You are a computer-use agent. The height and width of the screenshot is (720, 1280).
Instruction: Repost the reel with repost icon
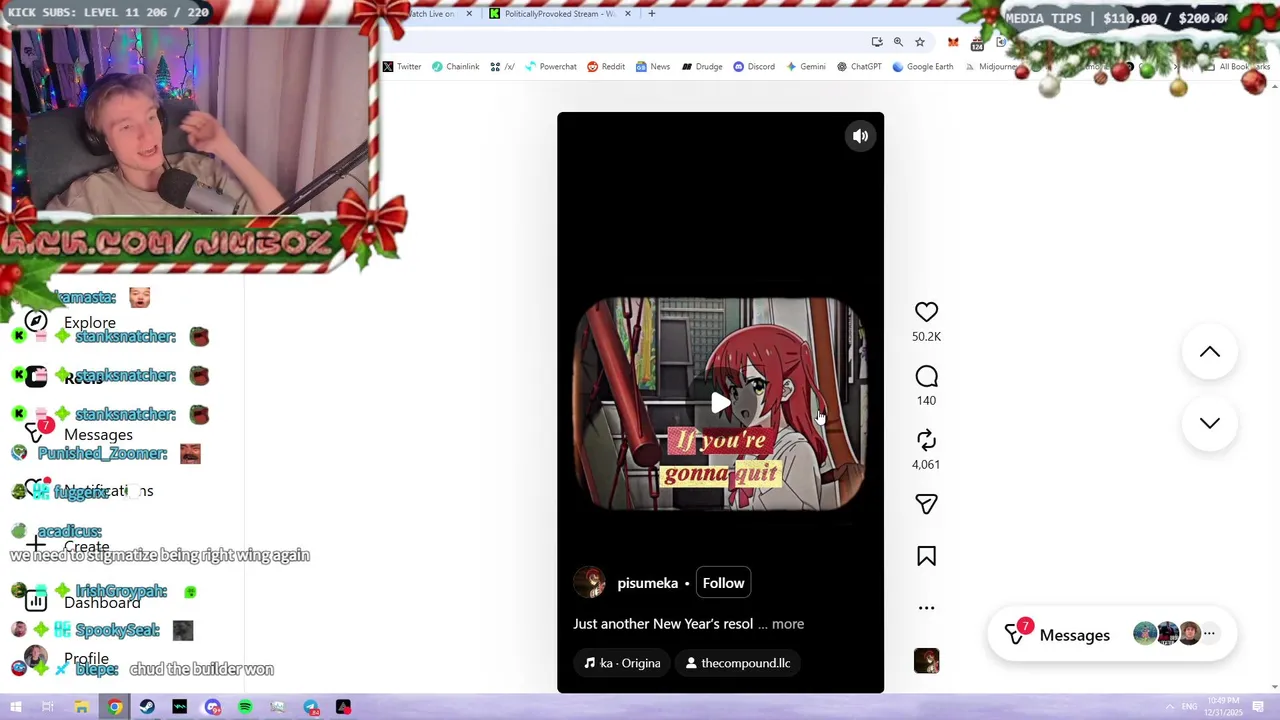(x=926, y=441)
